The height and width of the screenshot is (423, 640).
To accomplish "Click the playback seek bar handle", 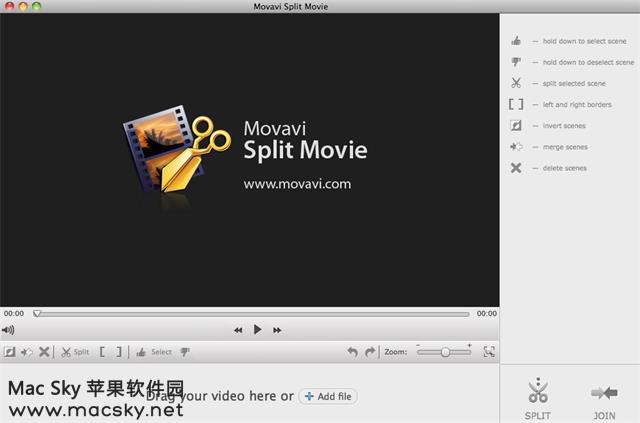I will (x=37, y=314).
